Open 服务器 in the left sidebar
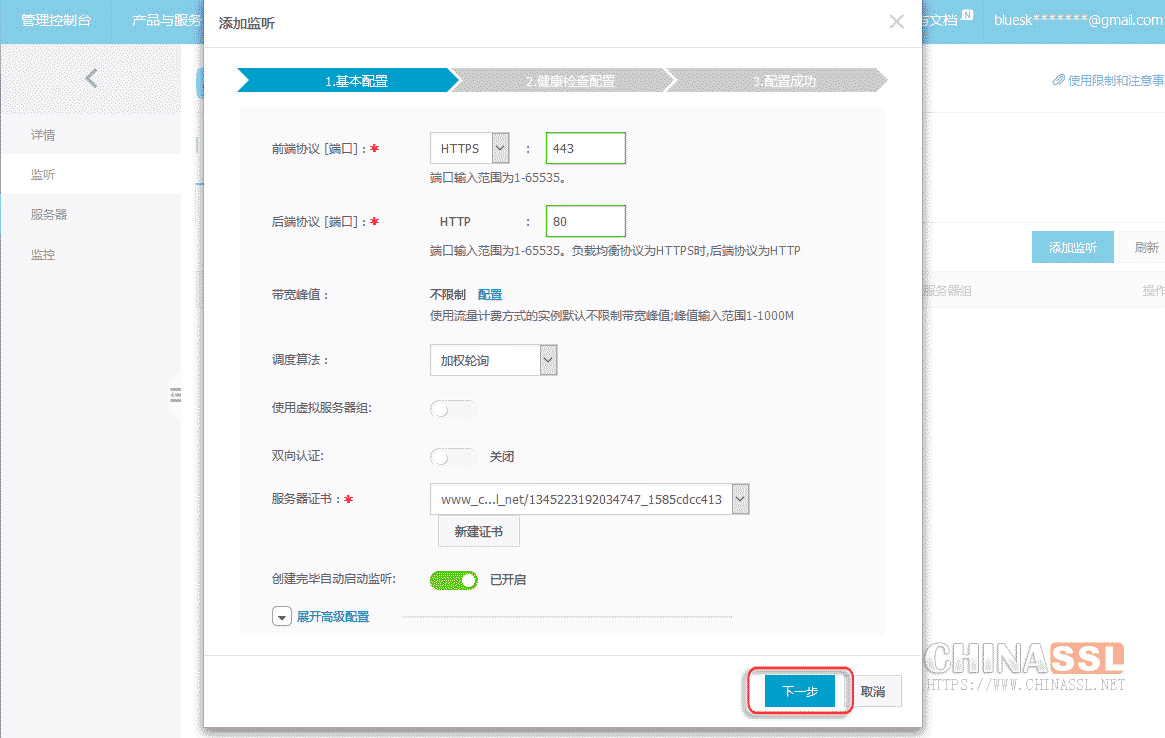Screen dimensions: 1165x738 pyautogui.click(x=49, y=215)
